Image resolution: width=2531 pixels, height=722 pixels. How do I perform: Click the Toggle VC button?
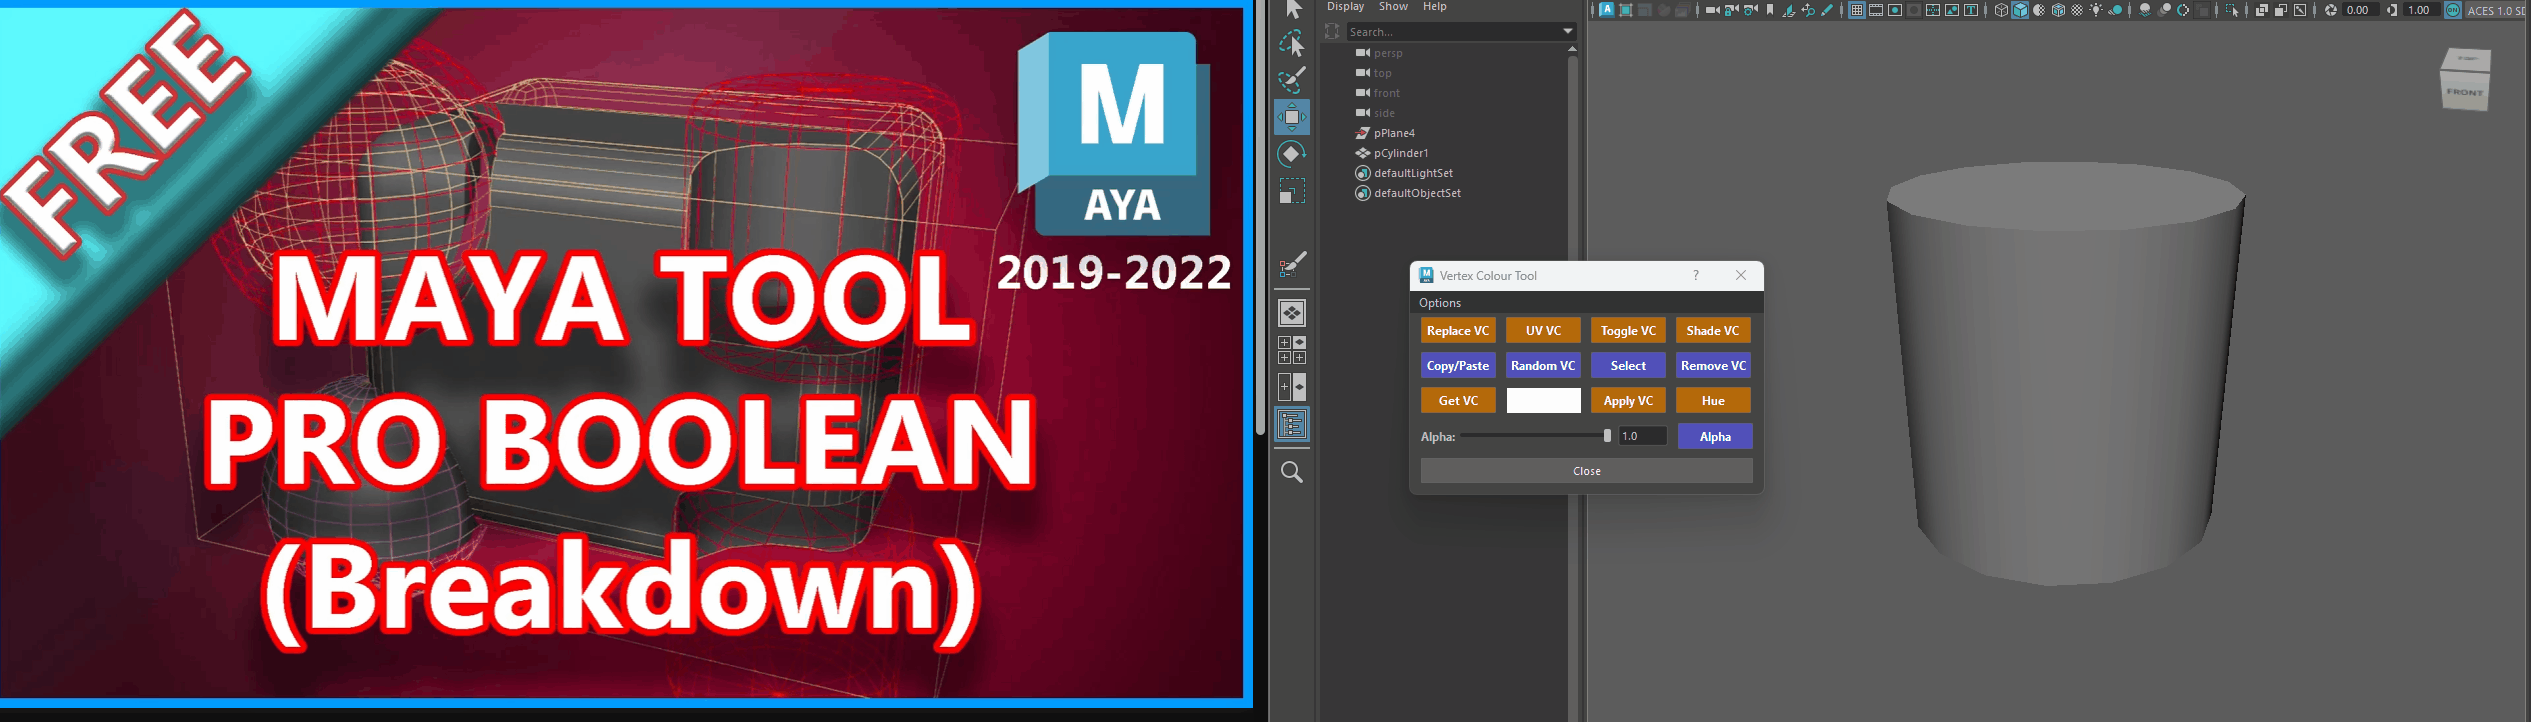click(1628, 331)
